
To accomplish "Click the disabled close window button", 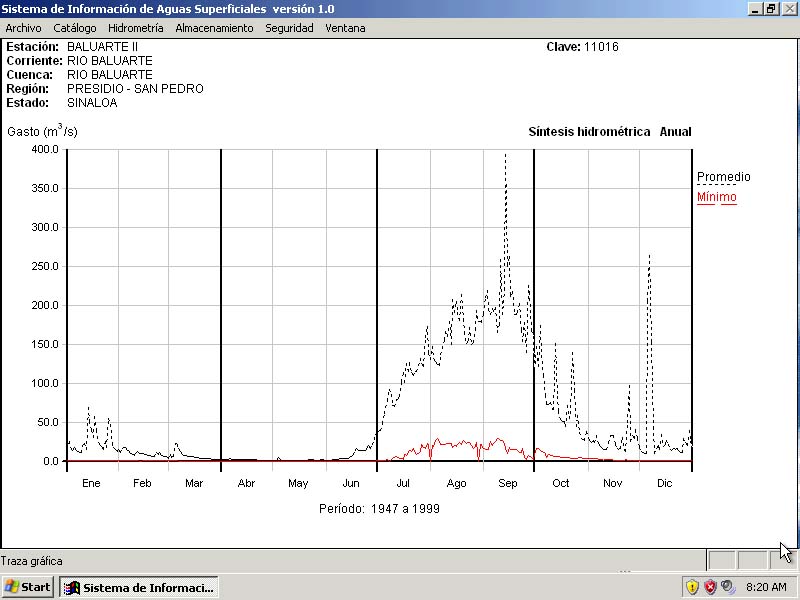I will coord(787,8).
